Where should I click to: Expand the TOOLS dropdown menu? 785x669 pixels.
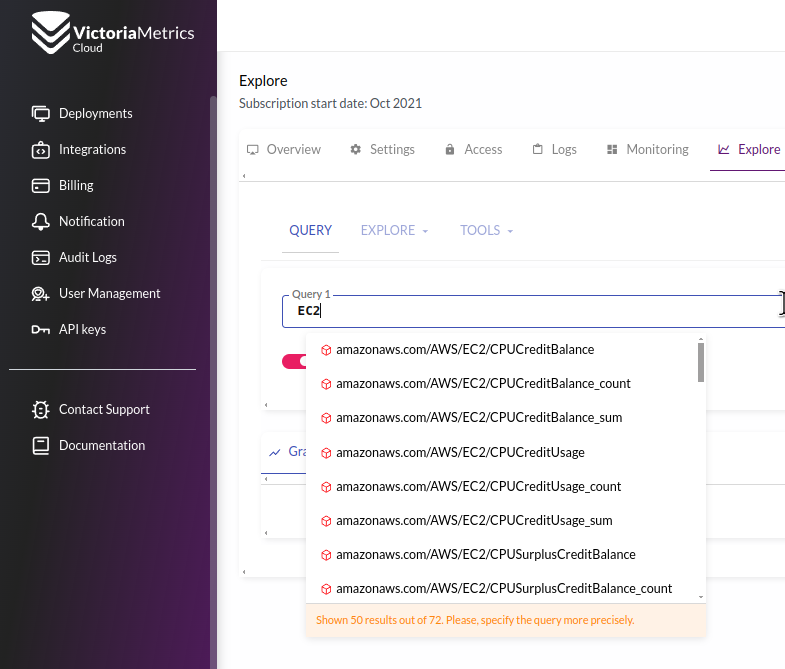(487, 230)
